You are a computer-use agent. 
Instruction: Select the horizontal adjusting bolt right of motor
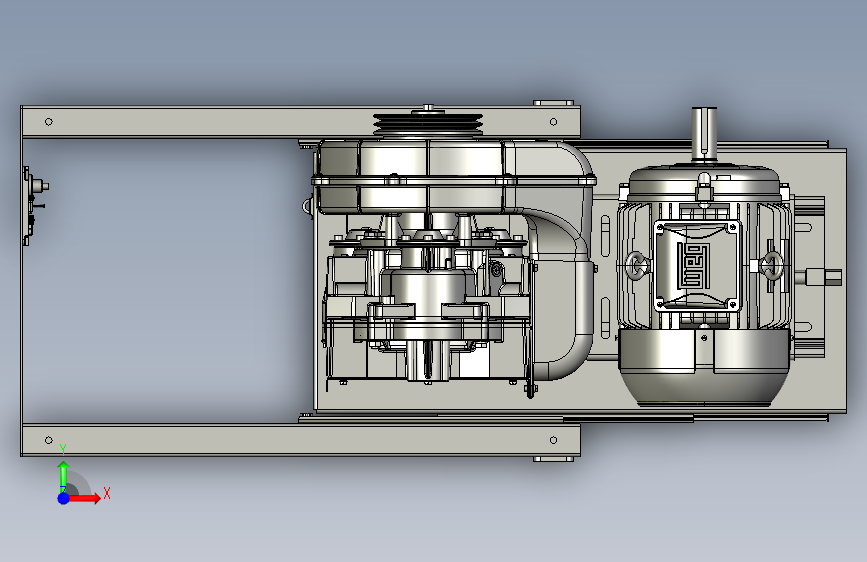pos(818,277)
